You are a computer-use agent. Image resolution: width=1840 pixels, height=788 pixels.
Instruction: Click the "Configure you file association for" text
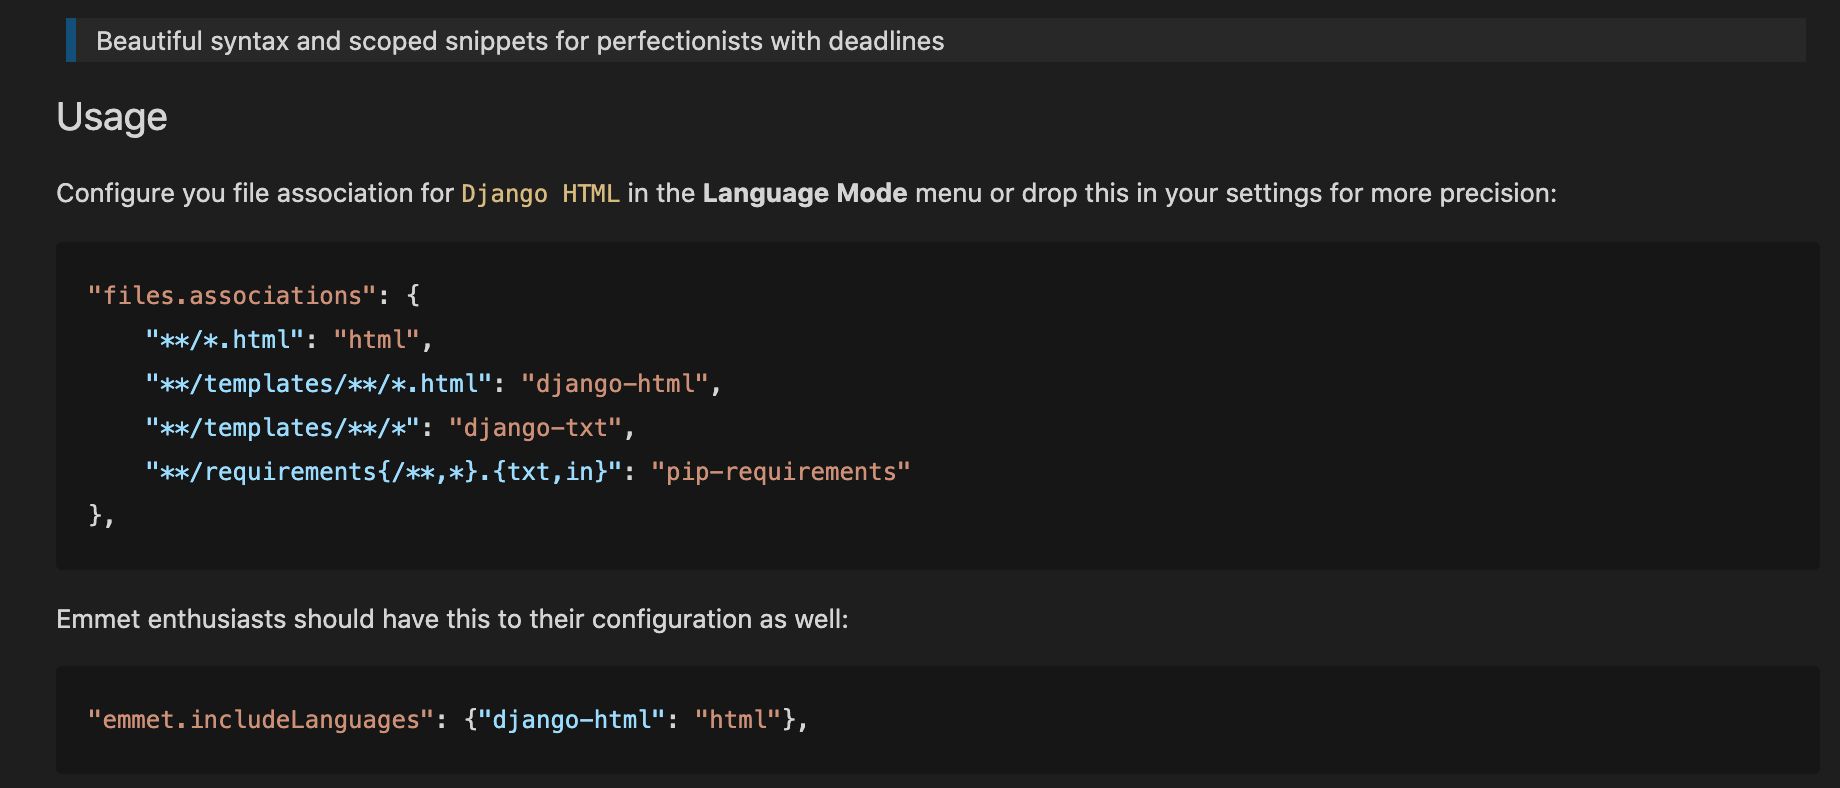[255, 193]
